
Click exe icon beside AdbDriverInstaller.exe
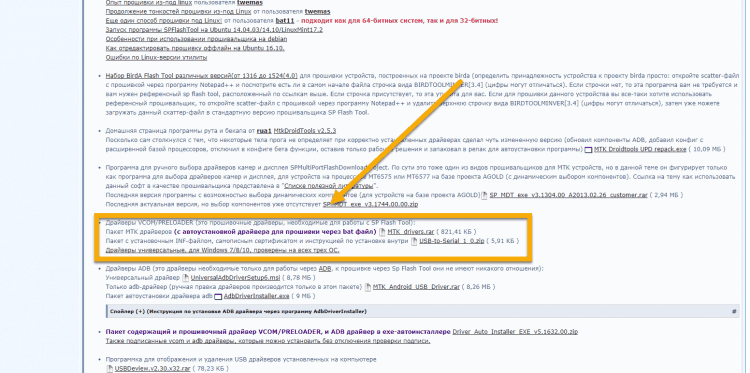pos(218,296)
